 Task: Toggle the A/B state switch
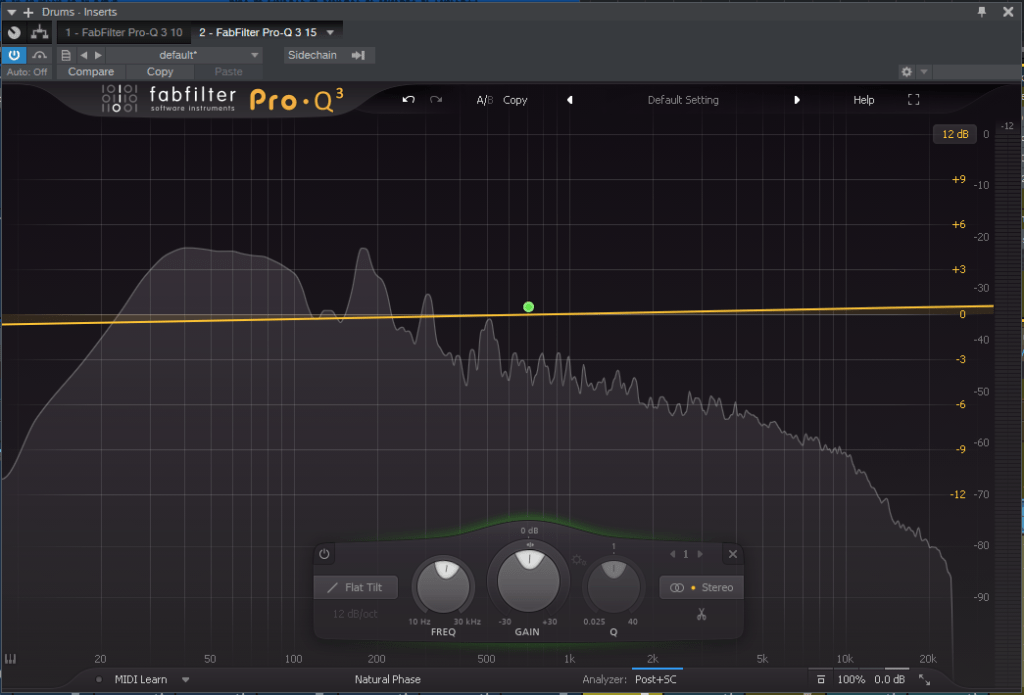pyautogui.click(x=484, y=100)
